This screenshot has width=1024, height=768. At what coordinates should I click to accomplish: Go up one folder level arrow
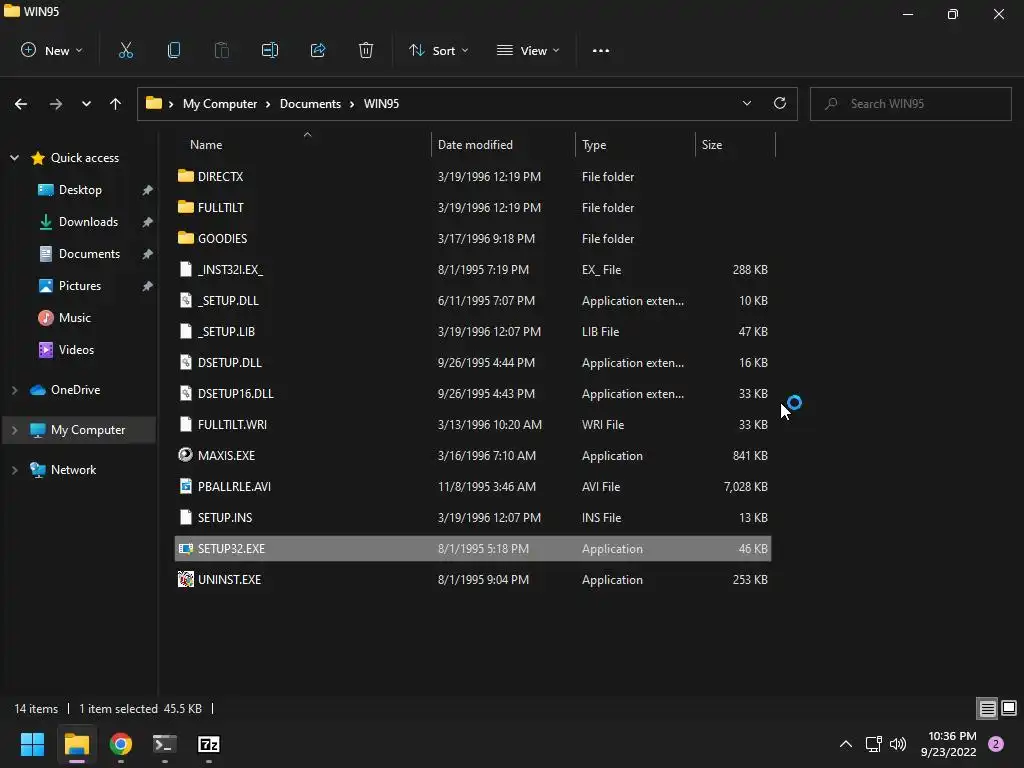click(x=116, y=104)
